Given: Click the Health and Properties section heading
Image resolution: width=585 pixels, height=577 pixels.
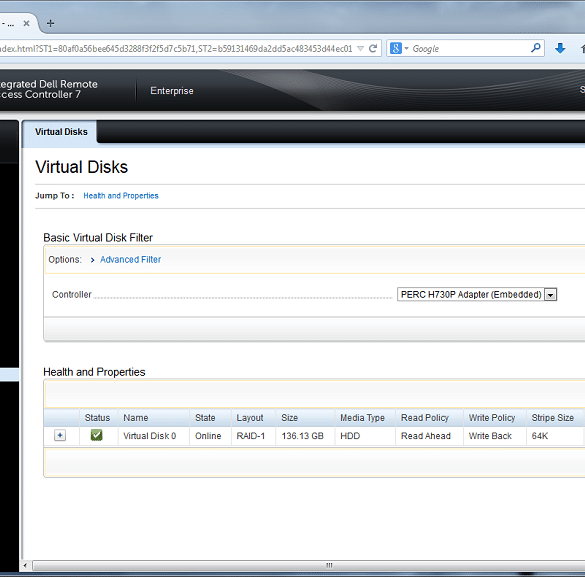Looking at the screenshot, I should [x=94, y=372].
